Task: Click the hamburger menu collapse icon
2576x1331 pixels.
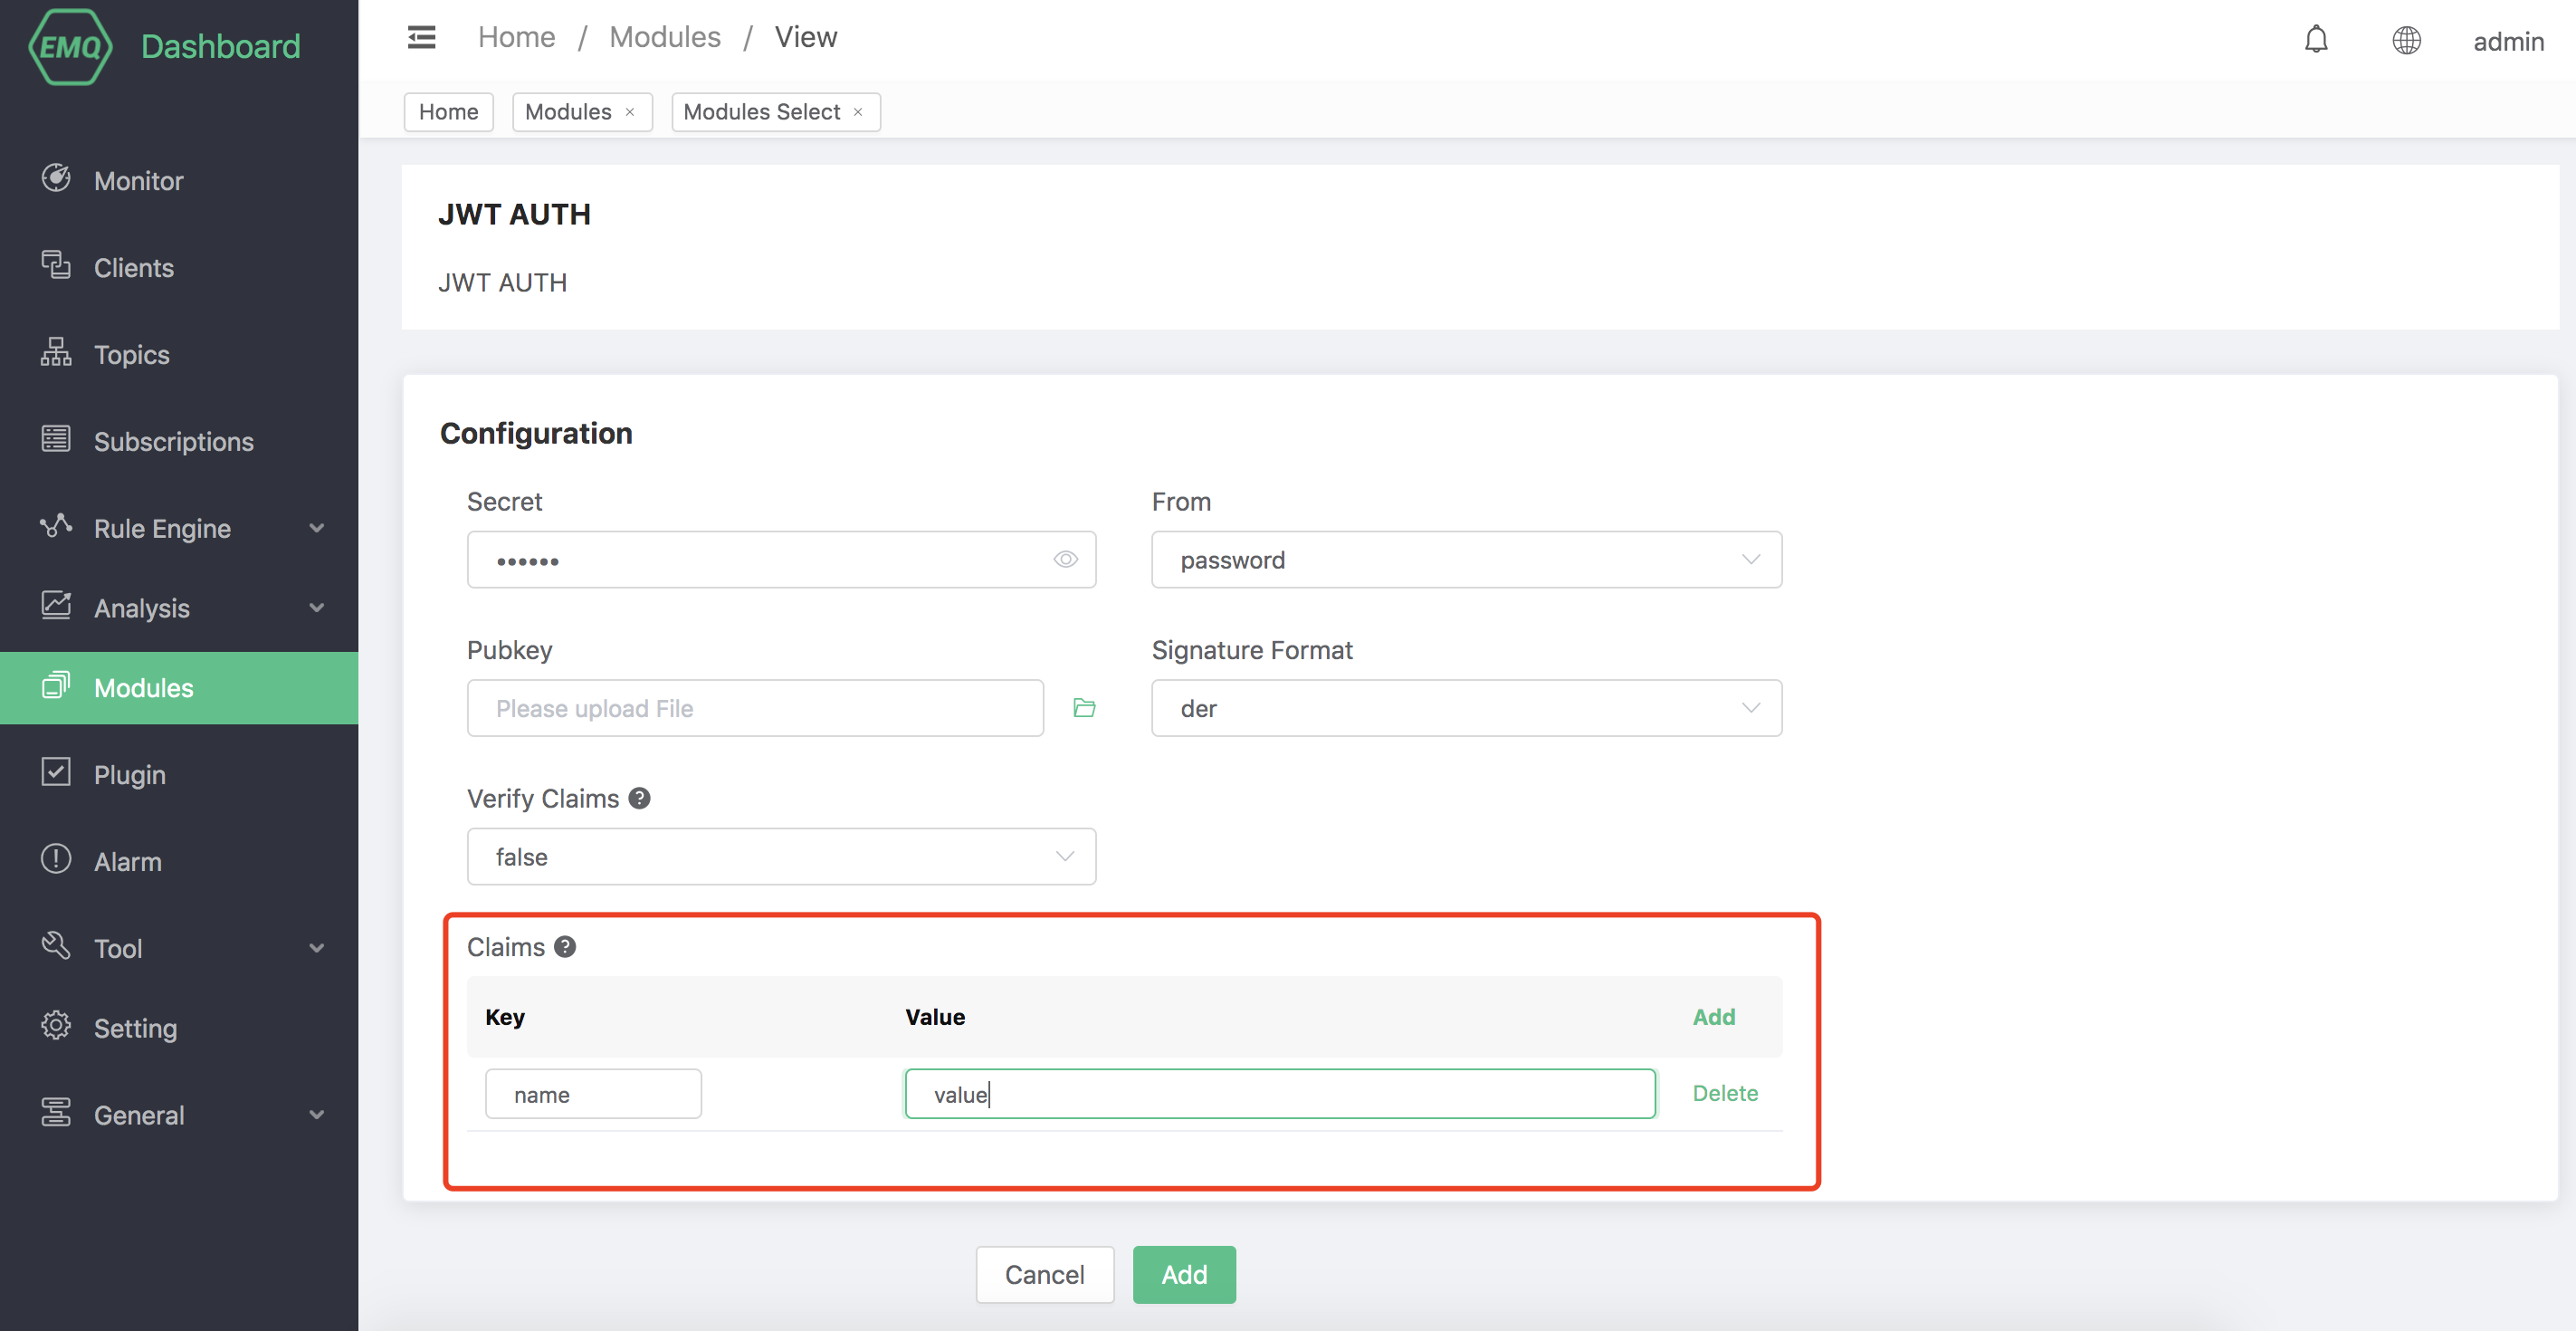Action: click(x=421, y=38)
